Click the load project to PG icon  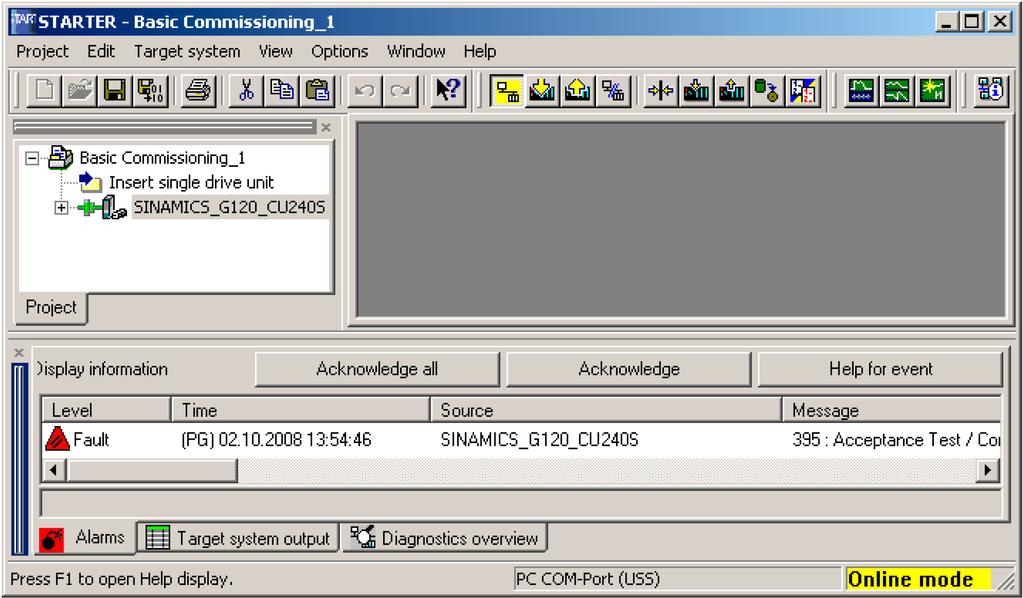point(577,90)
